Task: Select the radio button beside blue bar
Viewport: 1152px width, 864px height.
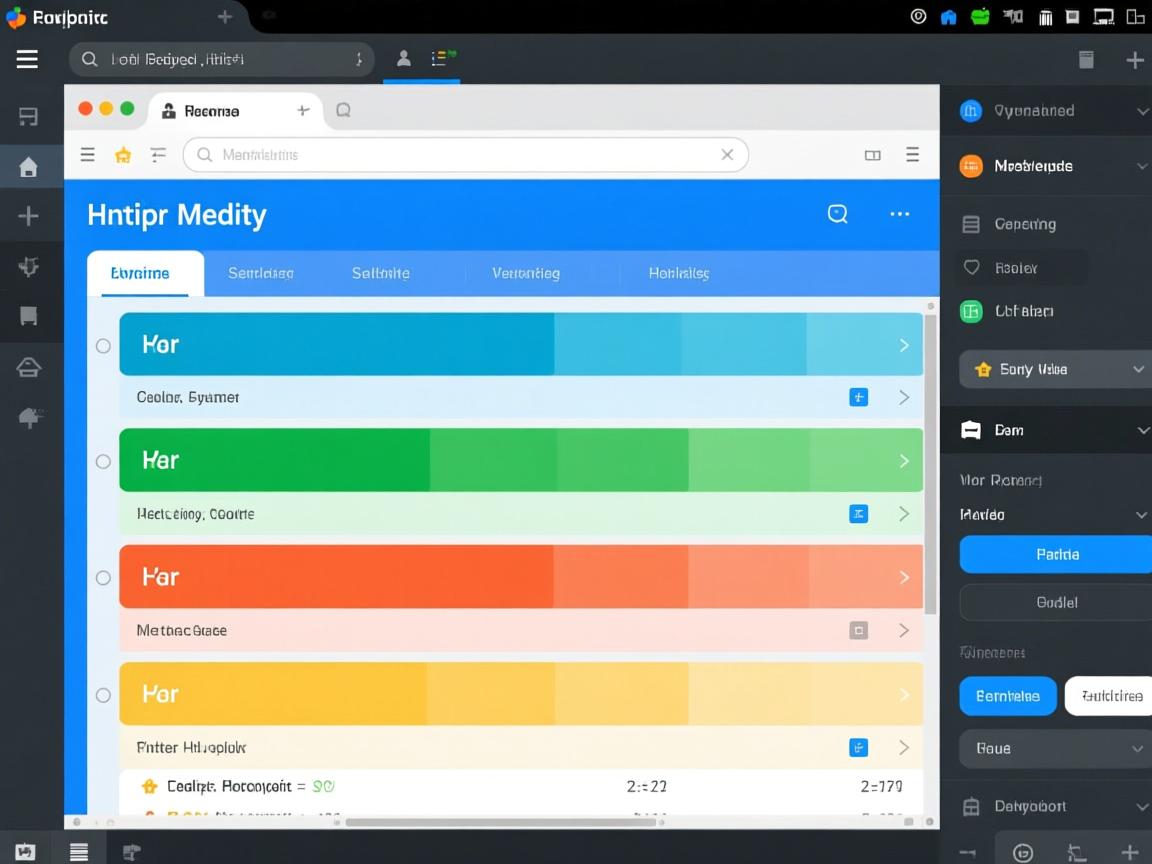Action: 103,346
